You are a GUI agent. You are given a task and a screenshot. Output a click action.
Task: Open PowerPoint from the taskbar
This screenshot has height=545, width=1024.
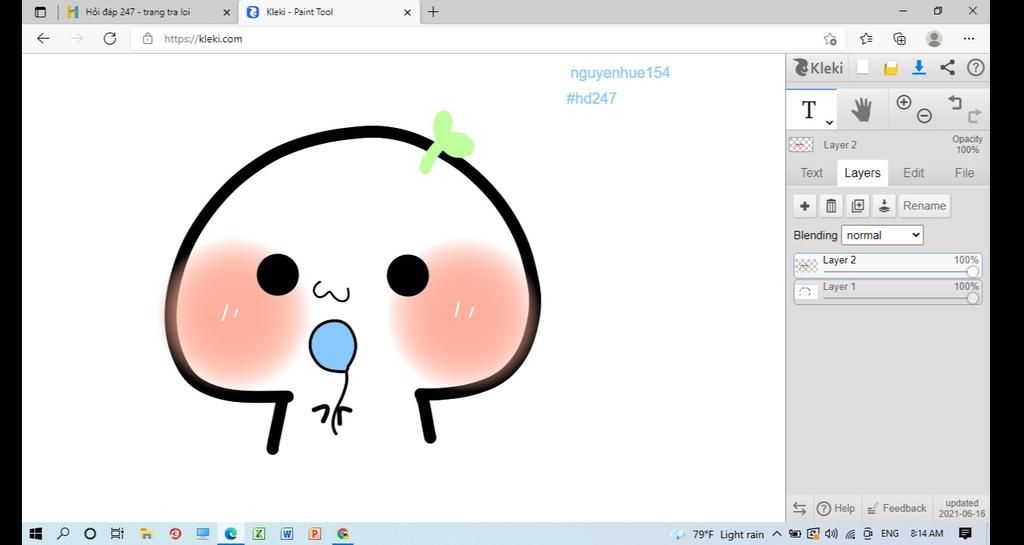point(315,534)
